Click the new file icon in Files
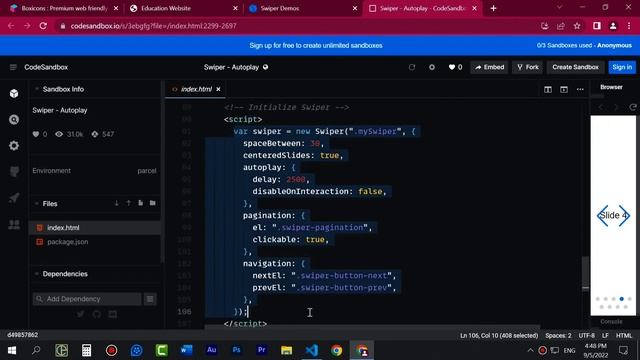 click(x=140, y=203)
